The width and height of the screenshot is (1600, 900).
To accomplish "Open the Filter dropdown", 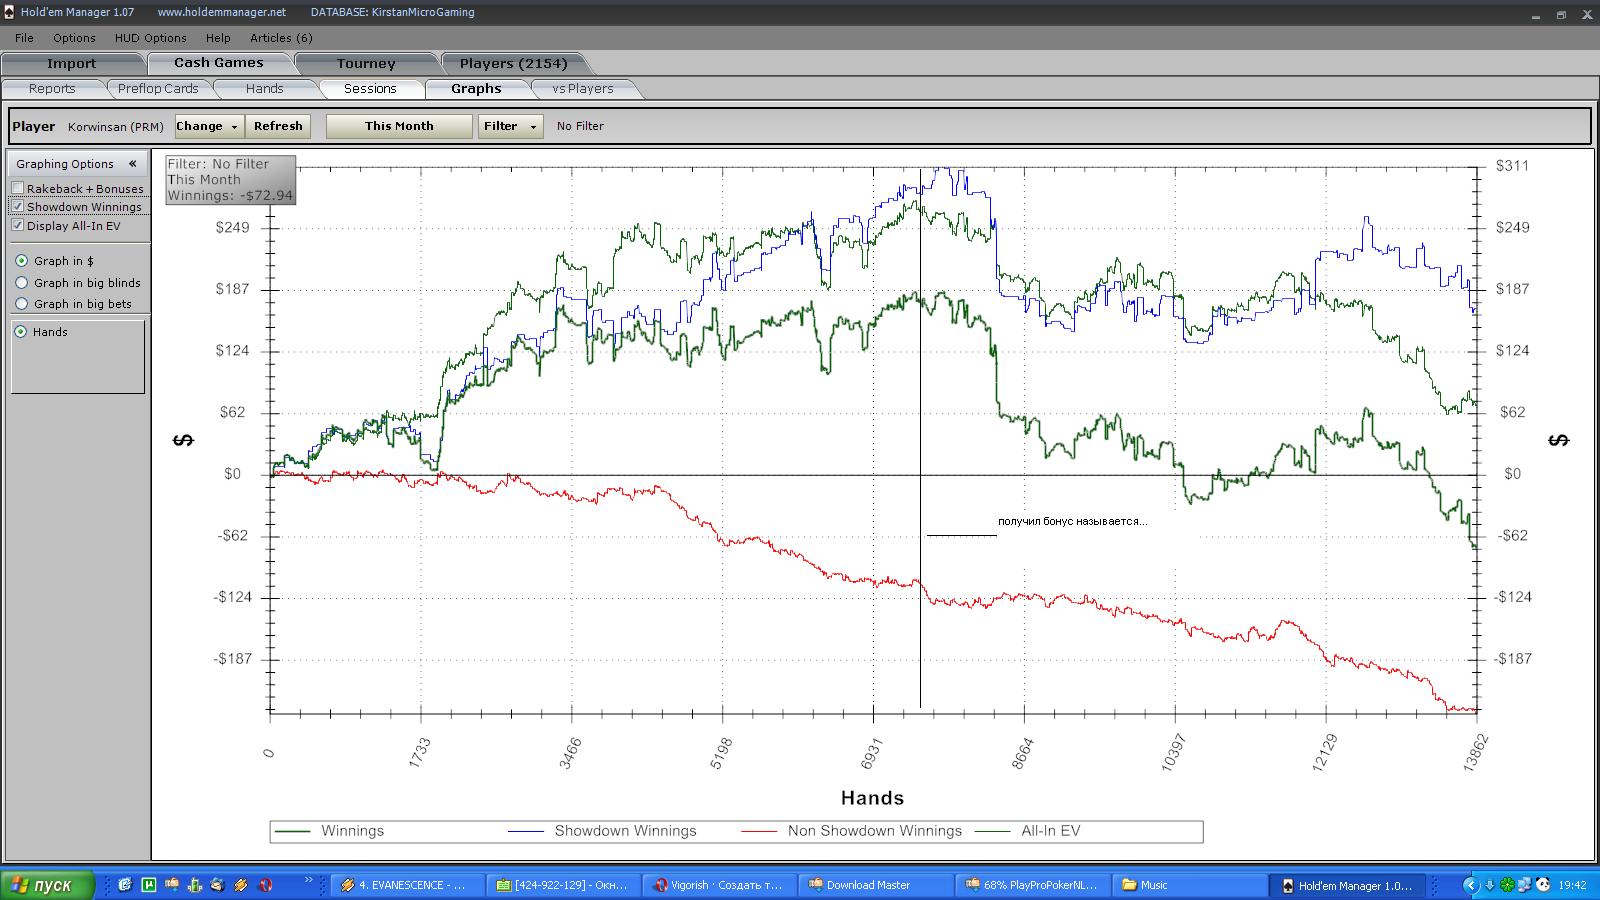I will pyautogui.click(x=510, y=126).
